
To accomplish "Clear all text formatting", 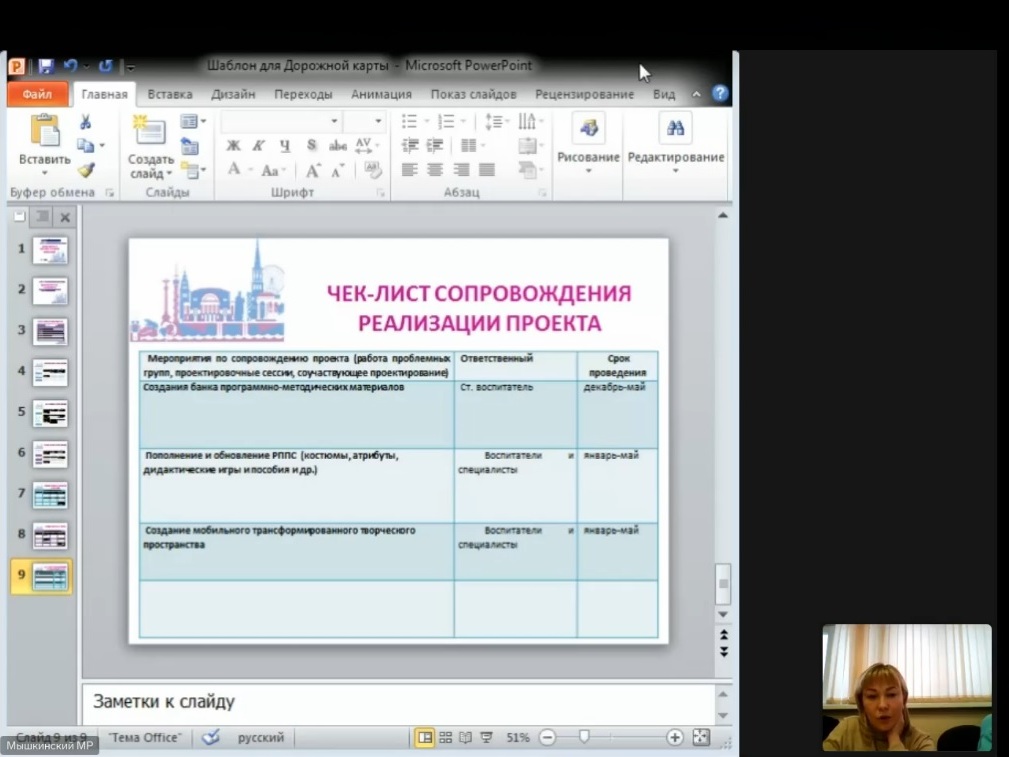I will 373,170.
